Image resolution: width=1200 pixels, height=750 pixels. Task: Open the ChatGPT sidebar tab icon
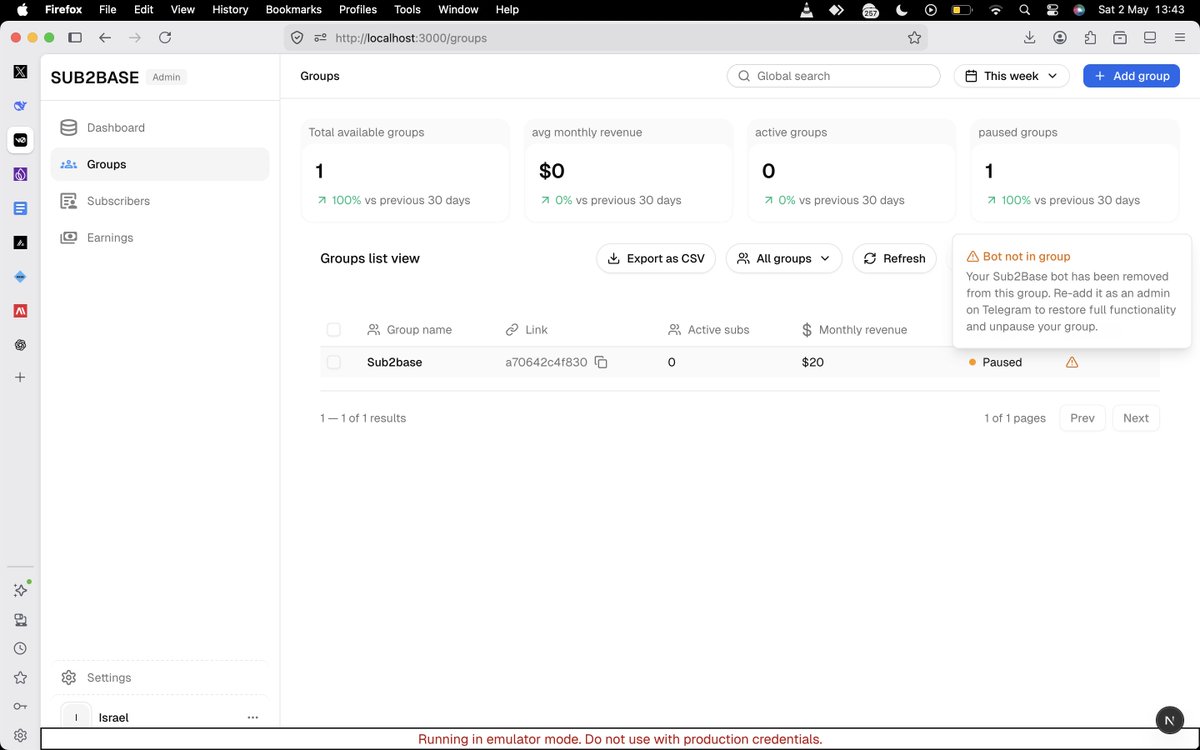20,344
